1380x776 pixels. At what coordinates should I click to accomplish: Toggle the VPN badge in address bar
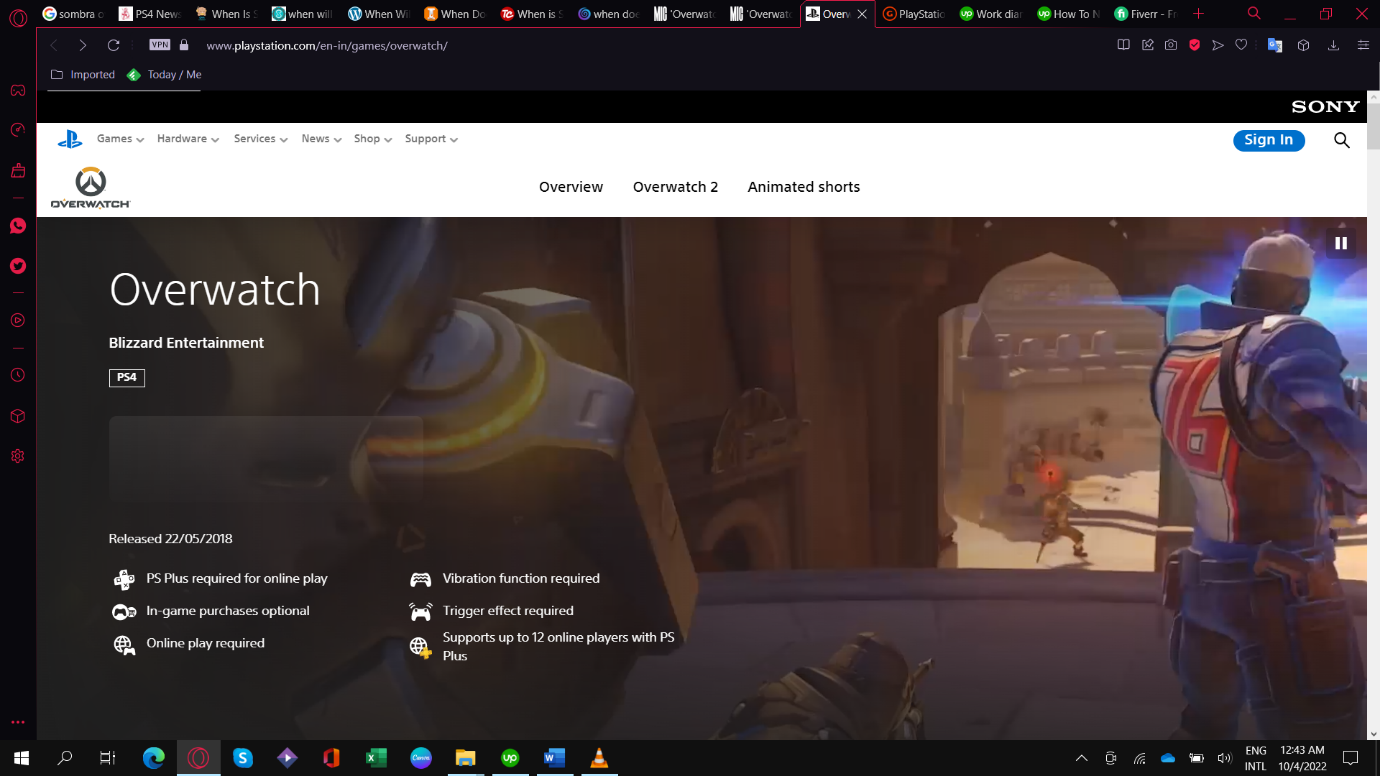tap(159, 45)
